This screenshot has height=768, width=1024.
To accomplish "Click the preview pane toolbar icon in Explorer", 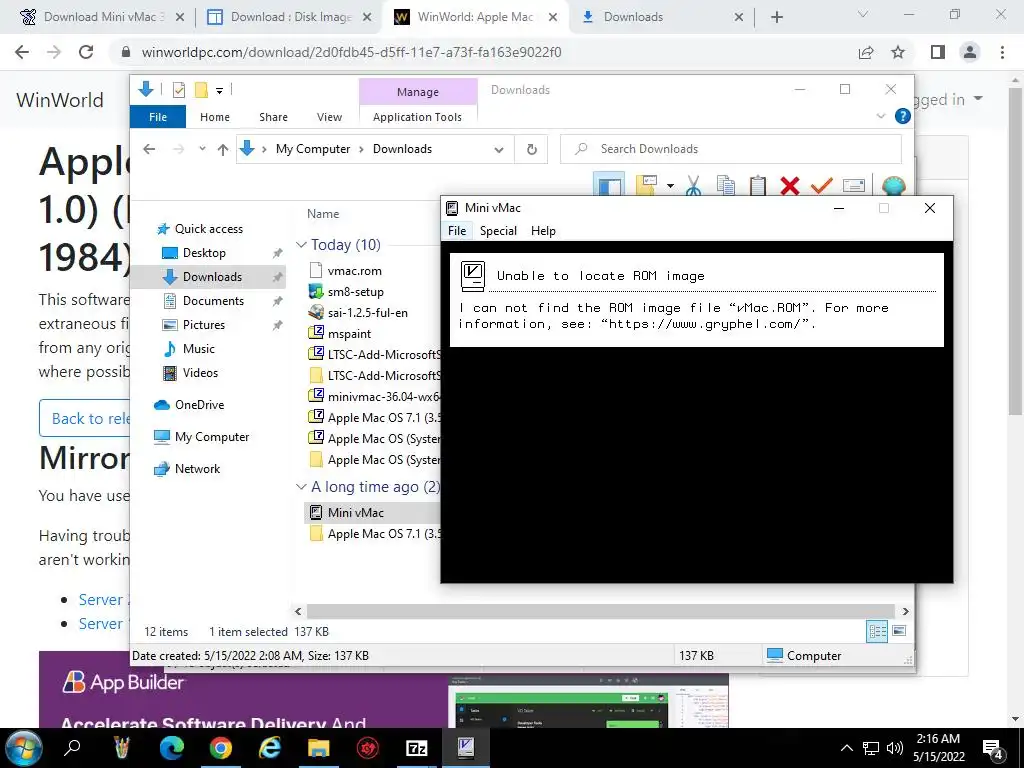I will point(609,185).
